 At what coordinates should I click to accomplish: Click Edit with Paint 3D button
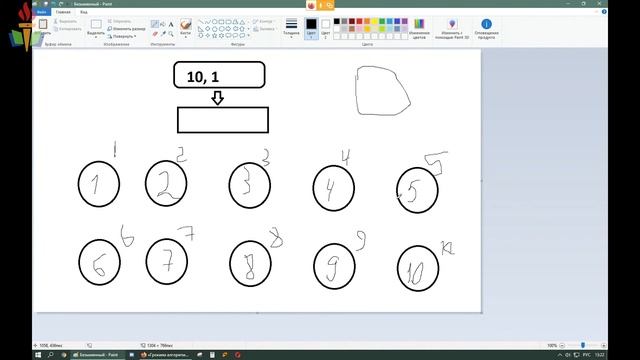(452, 28)
